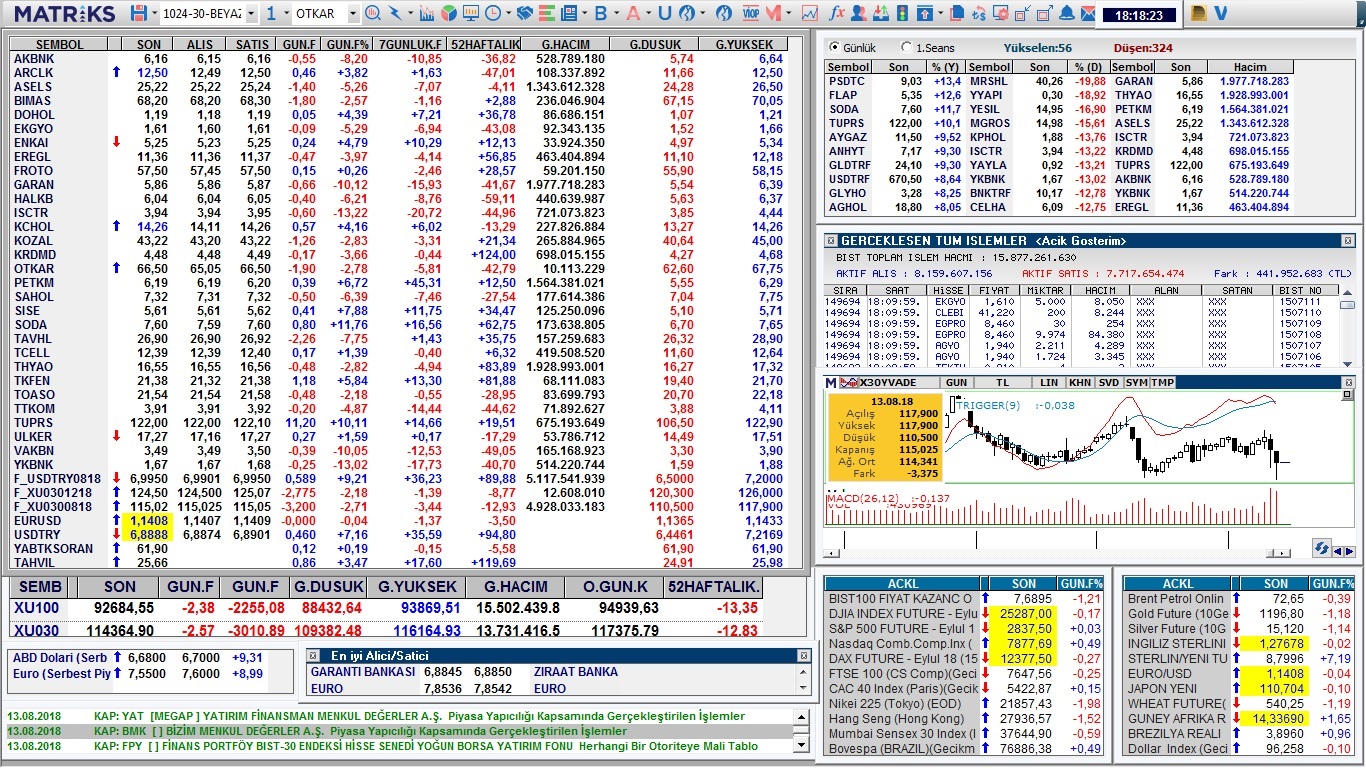Click the Brent Petrol row in commodities panel
The height and width of the screenshot is (768, 1366).
pyautogui.click(x=1239, y=599)
